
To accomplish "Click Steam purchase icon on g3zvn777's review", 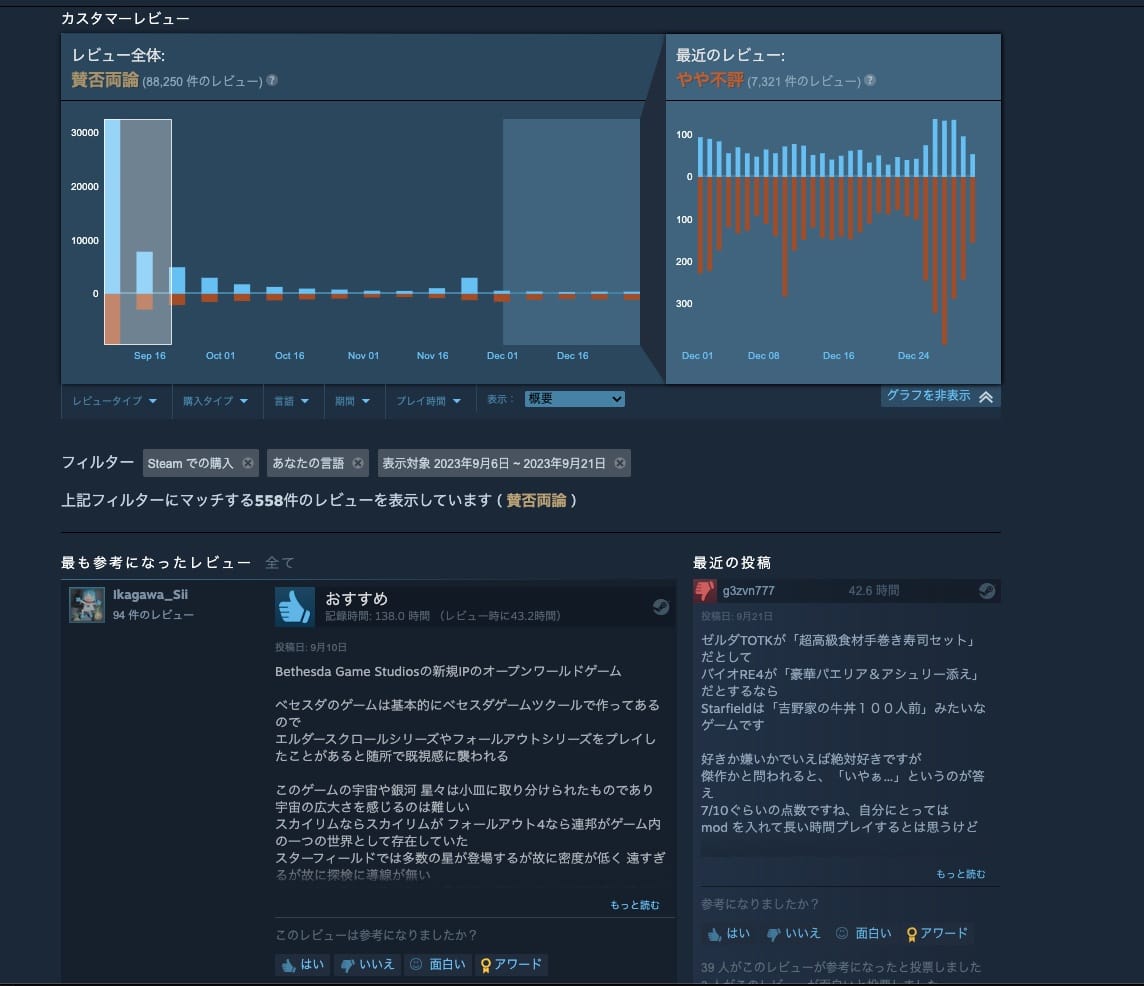I will (x=986, y=590).
